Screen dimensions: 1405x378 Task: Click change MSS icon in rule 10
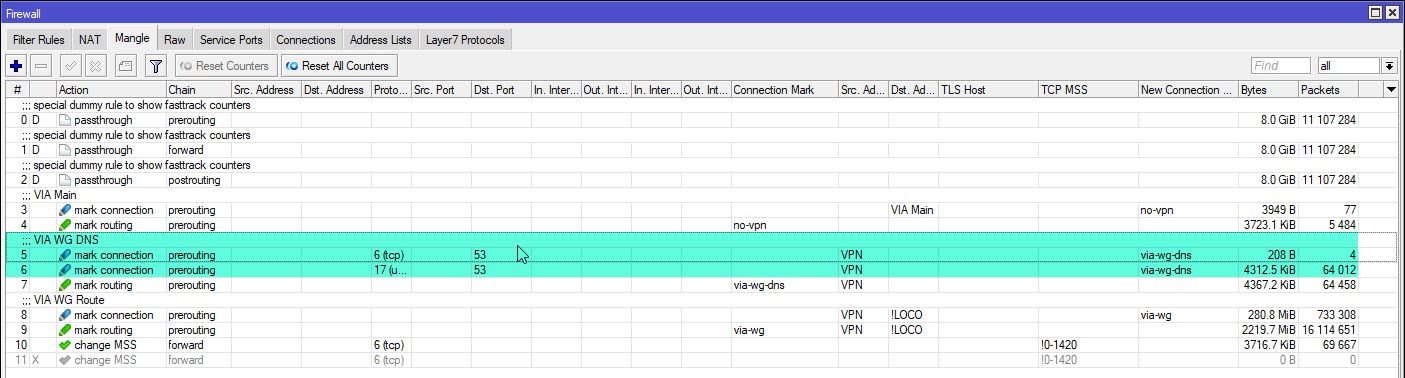pyautogui.click(x=65, y=345)
